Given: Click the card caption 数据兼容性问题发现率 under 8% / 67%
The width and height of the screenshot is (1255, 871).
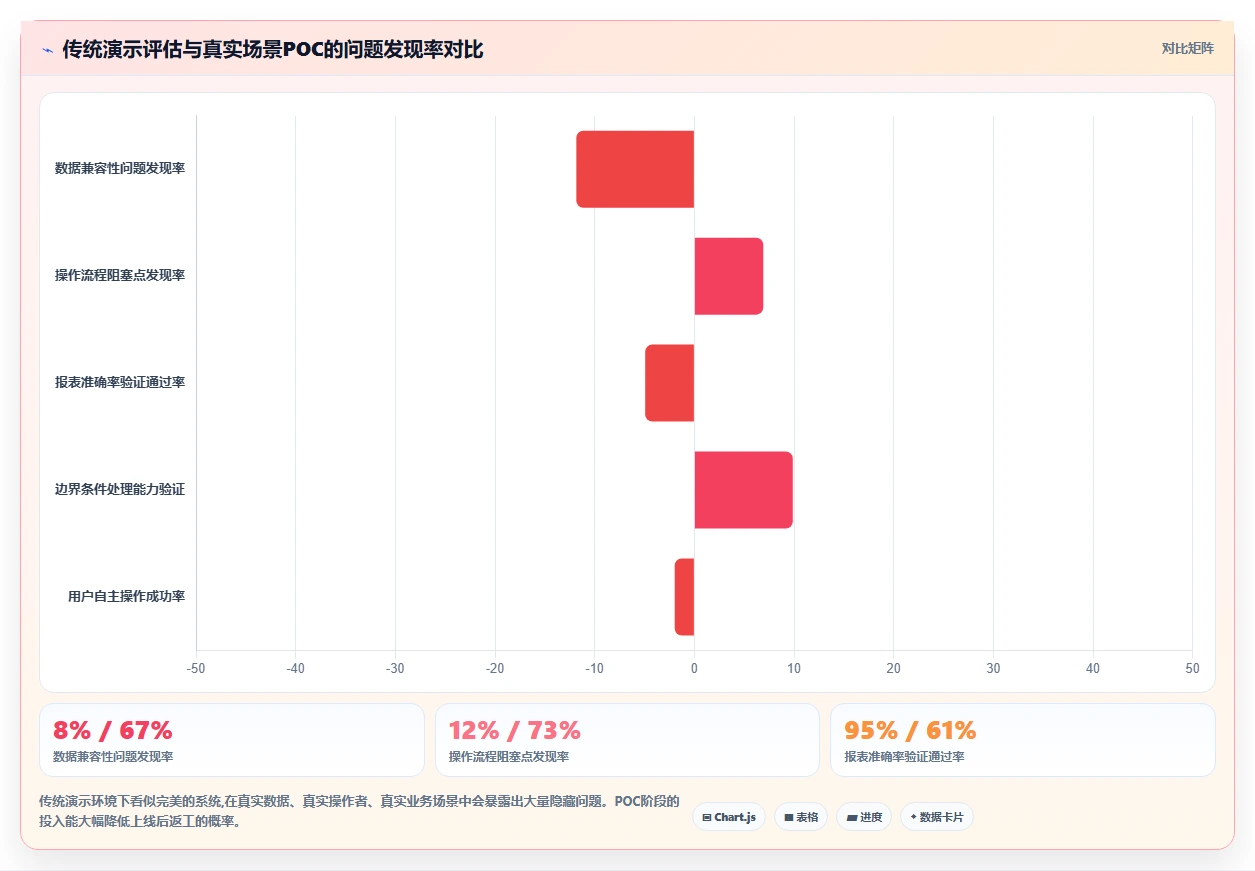Looking at the screenshot, I should pos(113,757).
